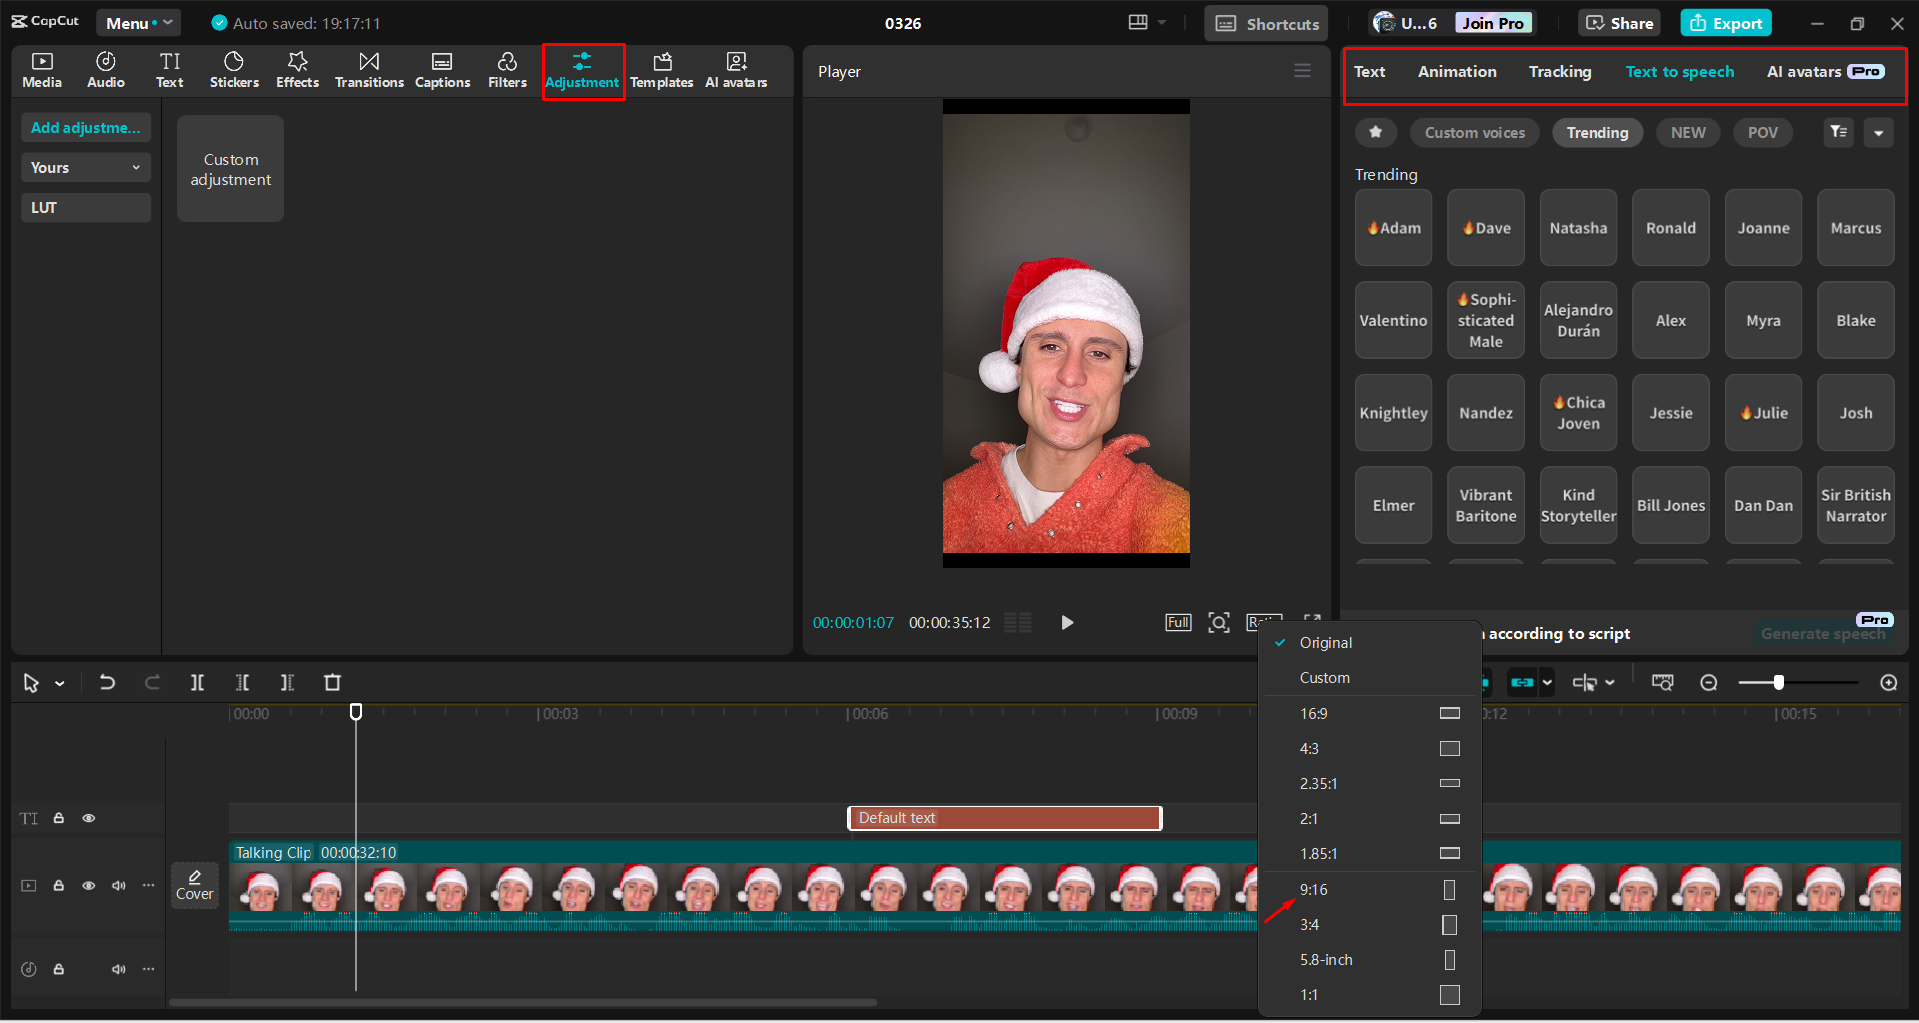Select the Stickers tool
The width and height of the screenshot is (1919, 1023).
pyautogui.click(x=234, y=69)
